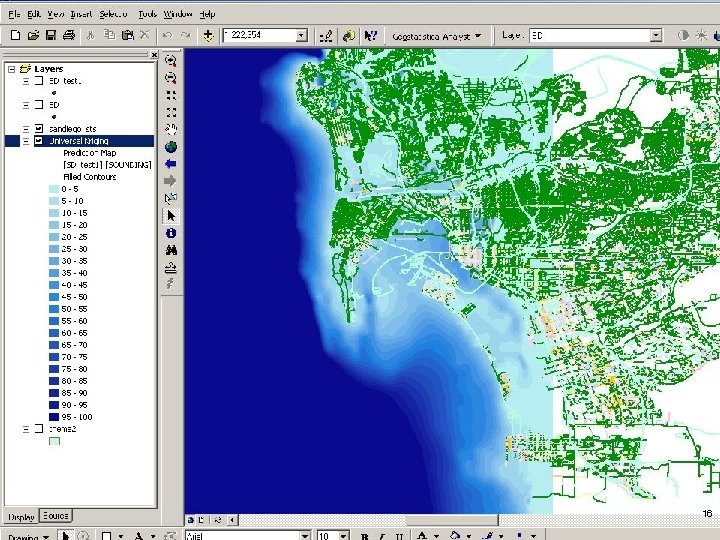Select the Measure tool
This screenshot has width=720, height=540.
tap(171, 268)
